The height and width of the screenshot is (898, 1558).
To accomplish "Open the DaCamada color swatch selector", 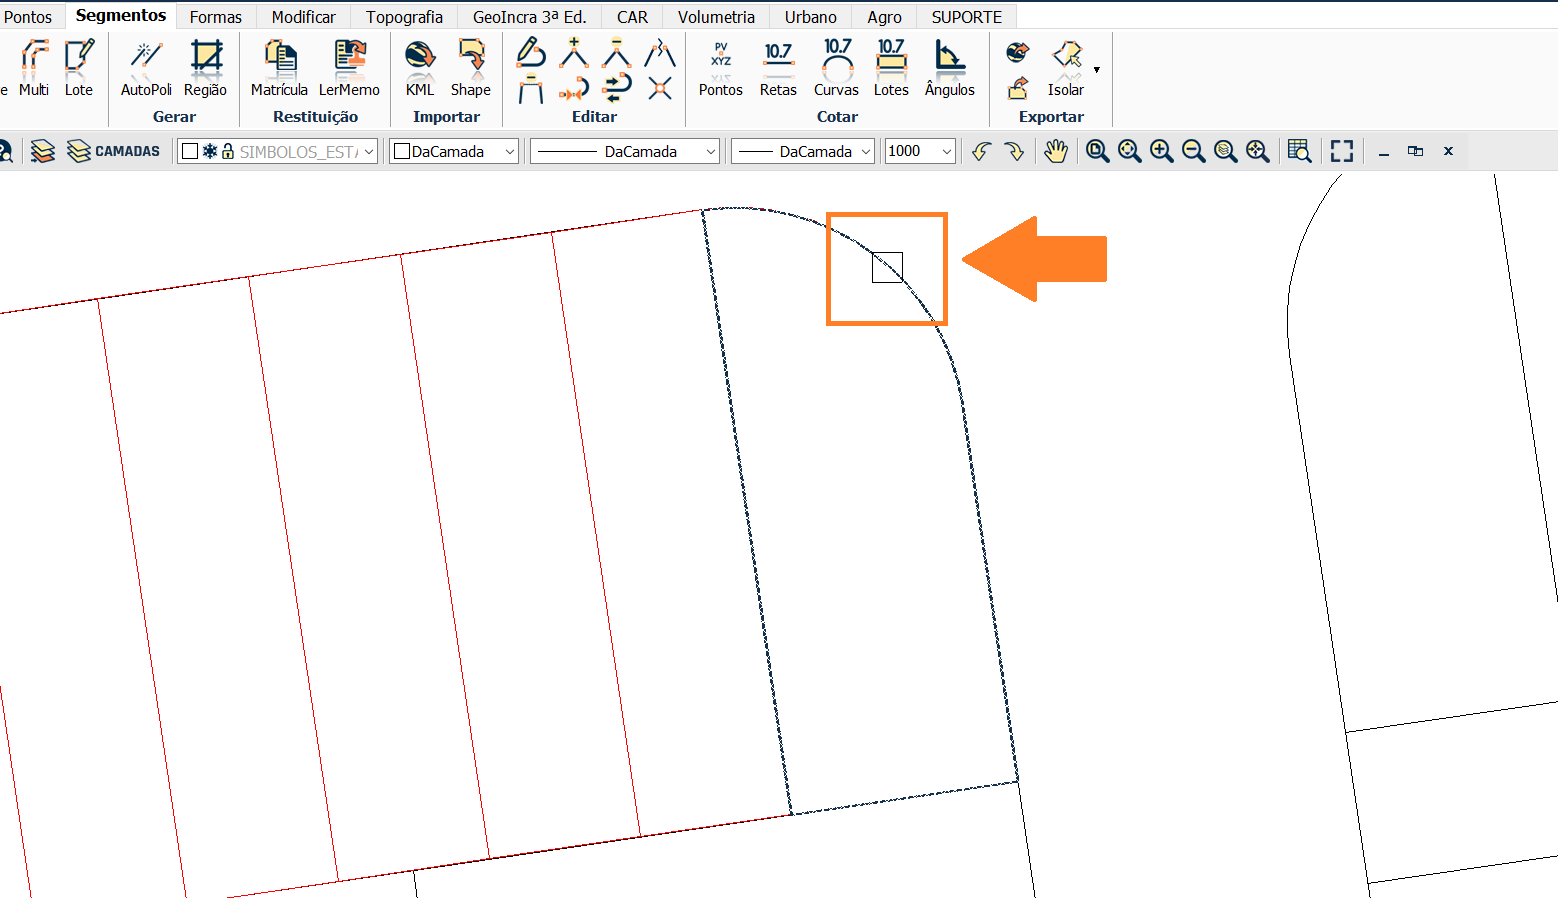I will pyautogui.click(x=454, y=152).
